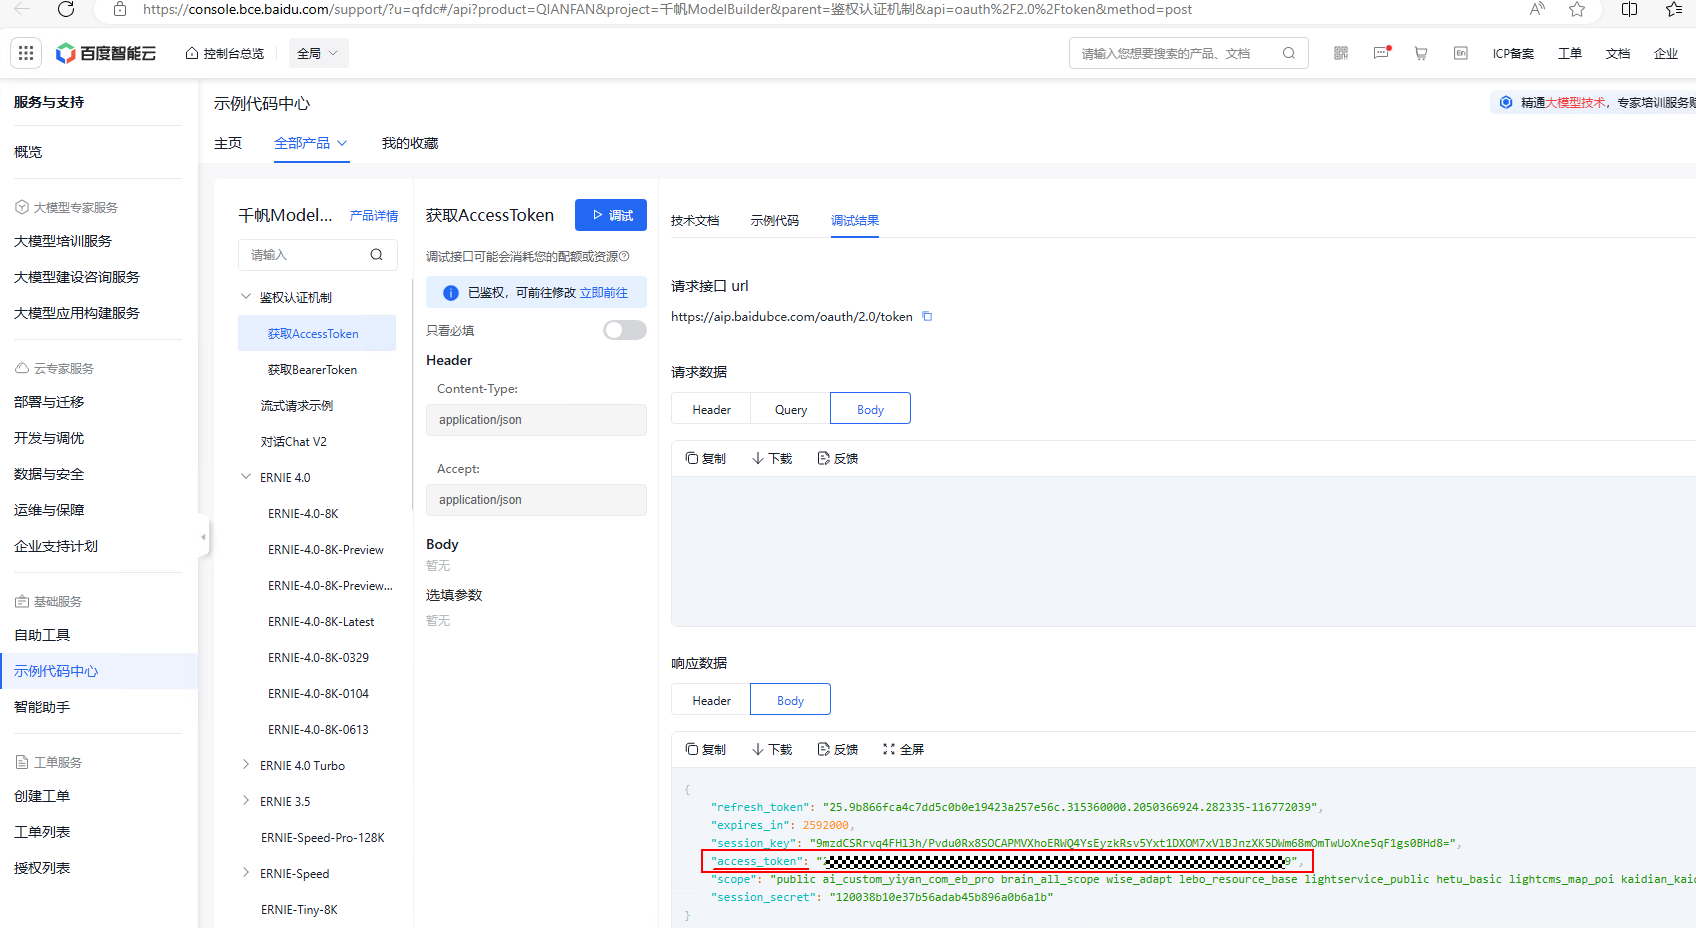Open the 全部产品 dropdown tab
The image size is (1696, 928).
311,143
